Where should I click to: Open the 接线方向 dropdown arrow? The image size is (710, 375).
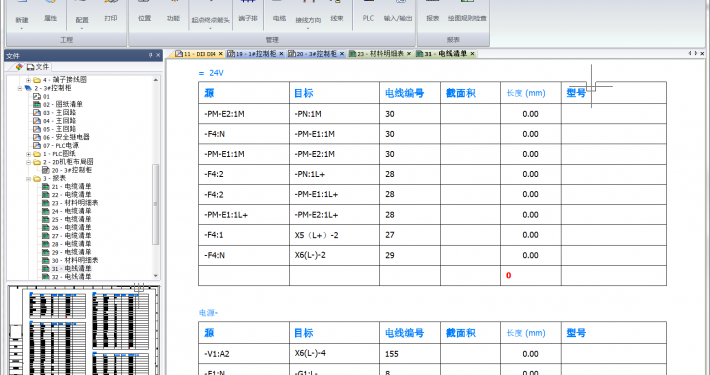(308, 29)
